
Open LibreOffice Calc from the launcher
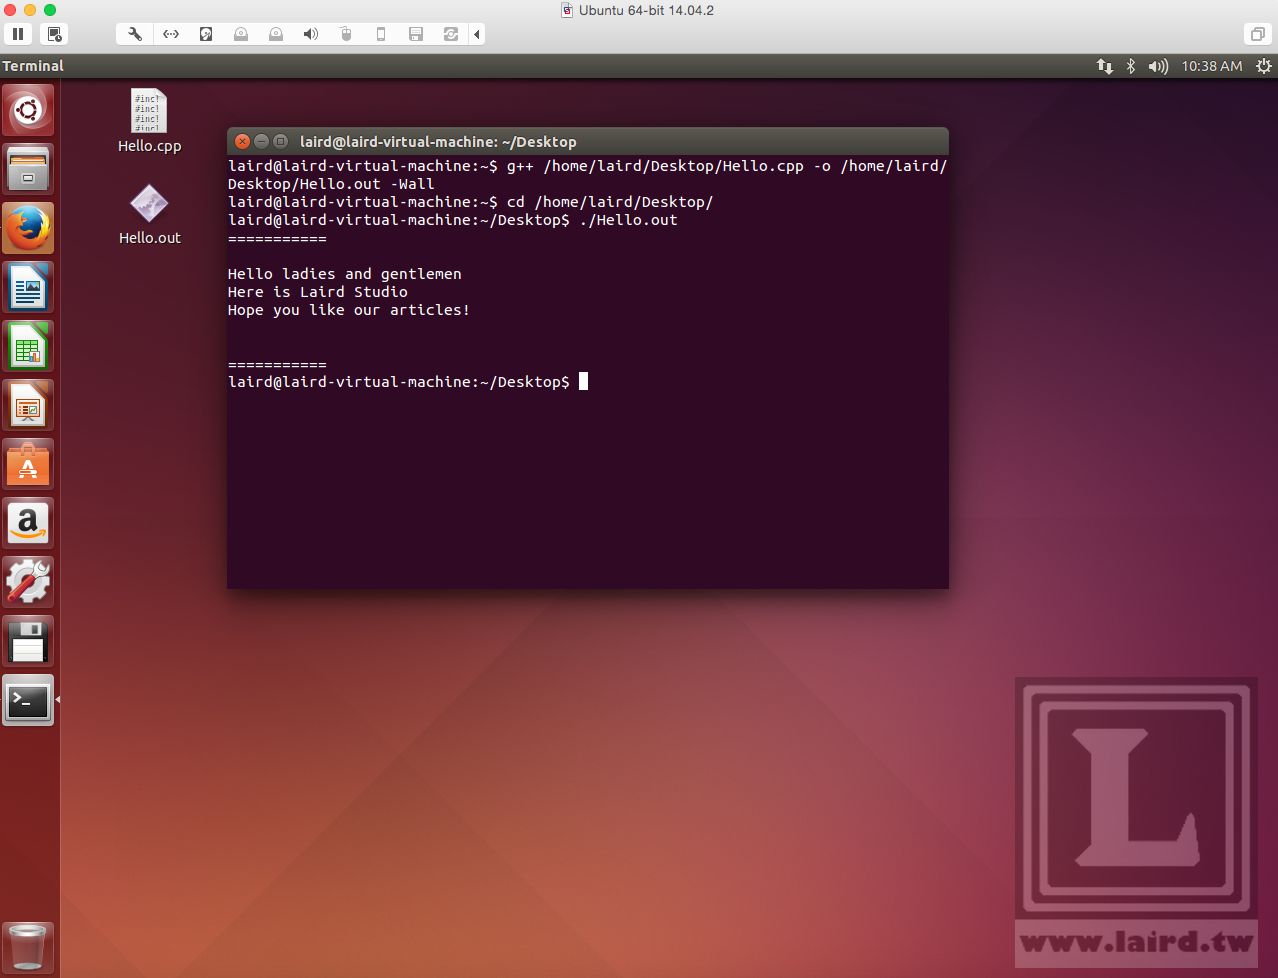pos(28,345)
